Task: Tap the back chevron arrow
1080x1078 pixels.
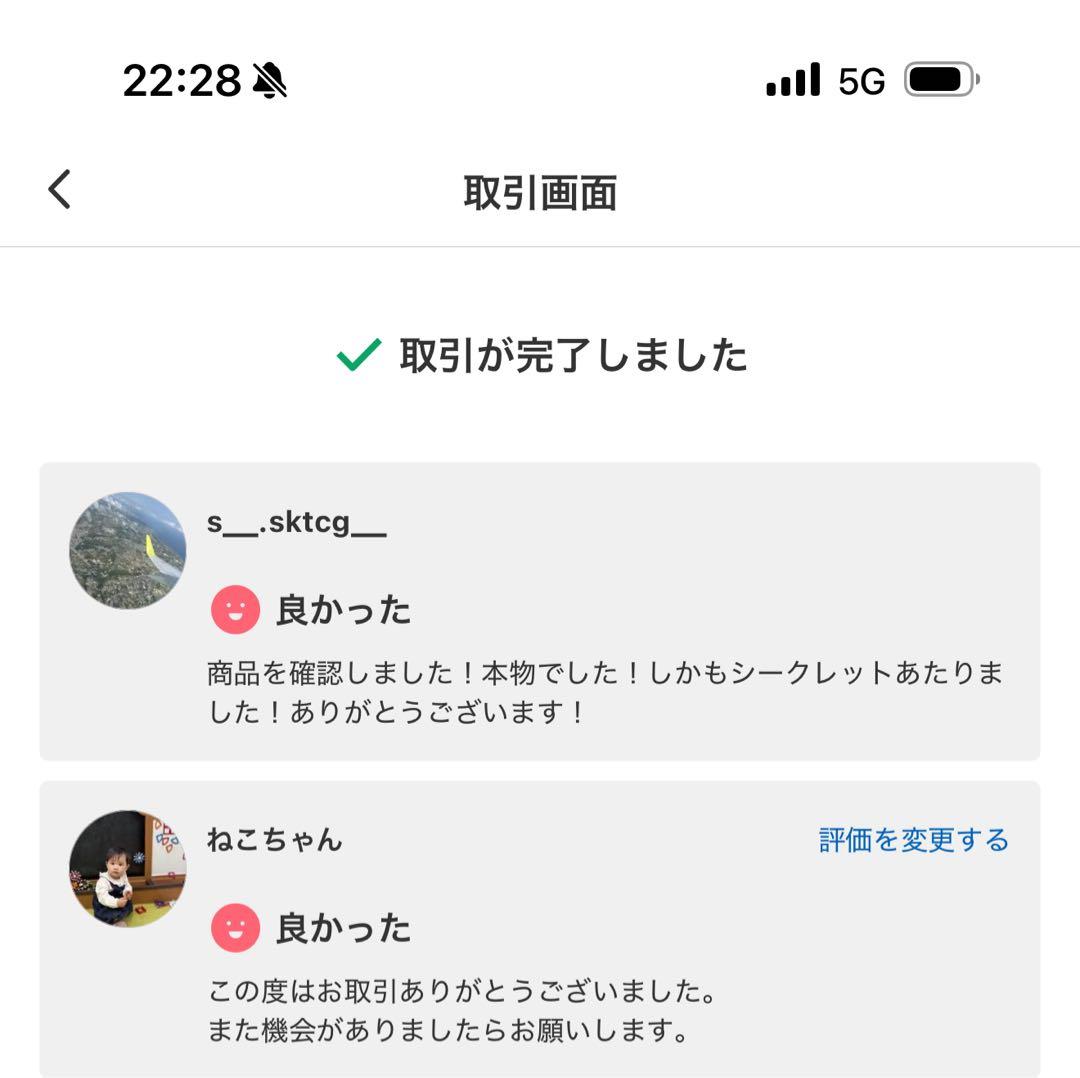Action: [60, 189]
